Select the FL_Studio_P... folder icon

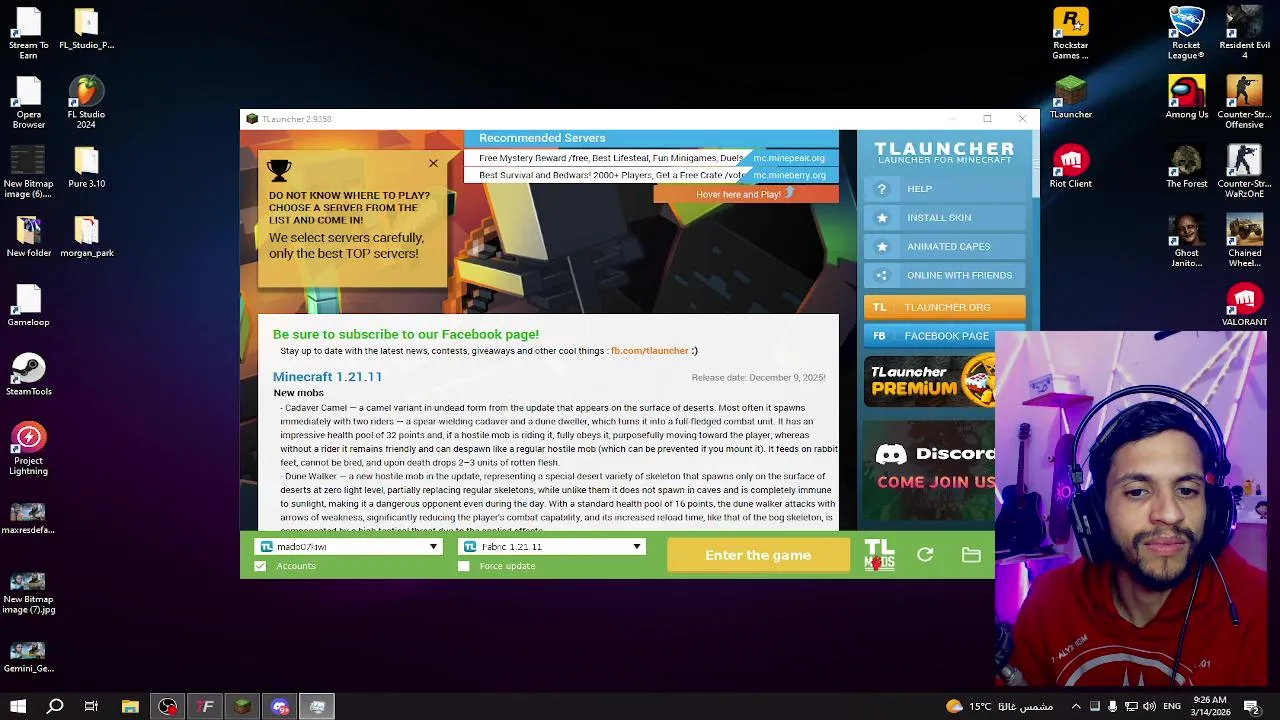coord(86,29)
